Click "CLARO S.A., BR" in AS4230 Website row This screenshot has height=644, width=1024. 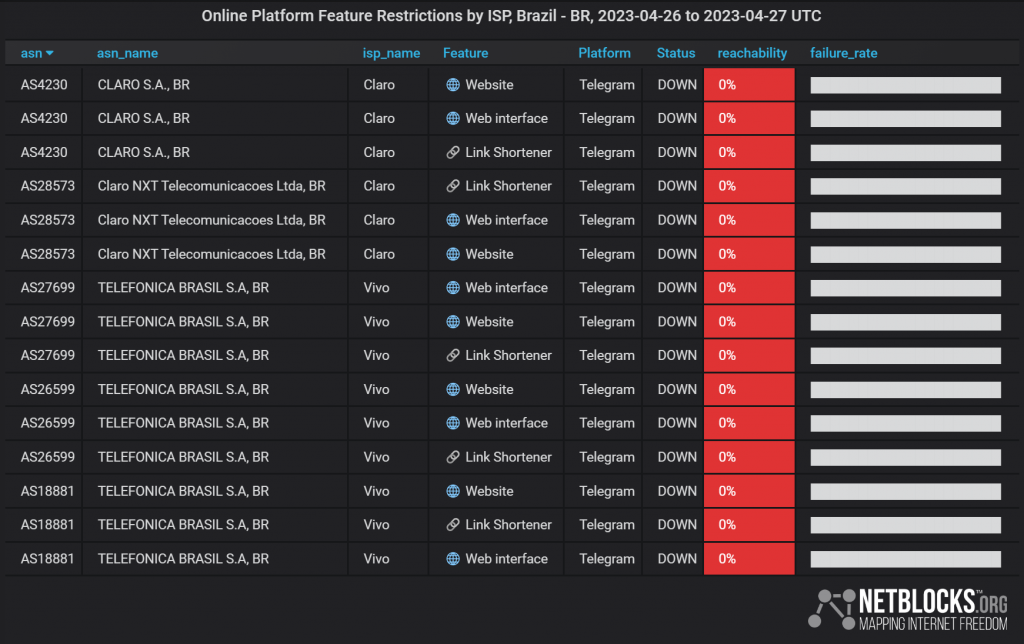144,85
